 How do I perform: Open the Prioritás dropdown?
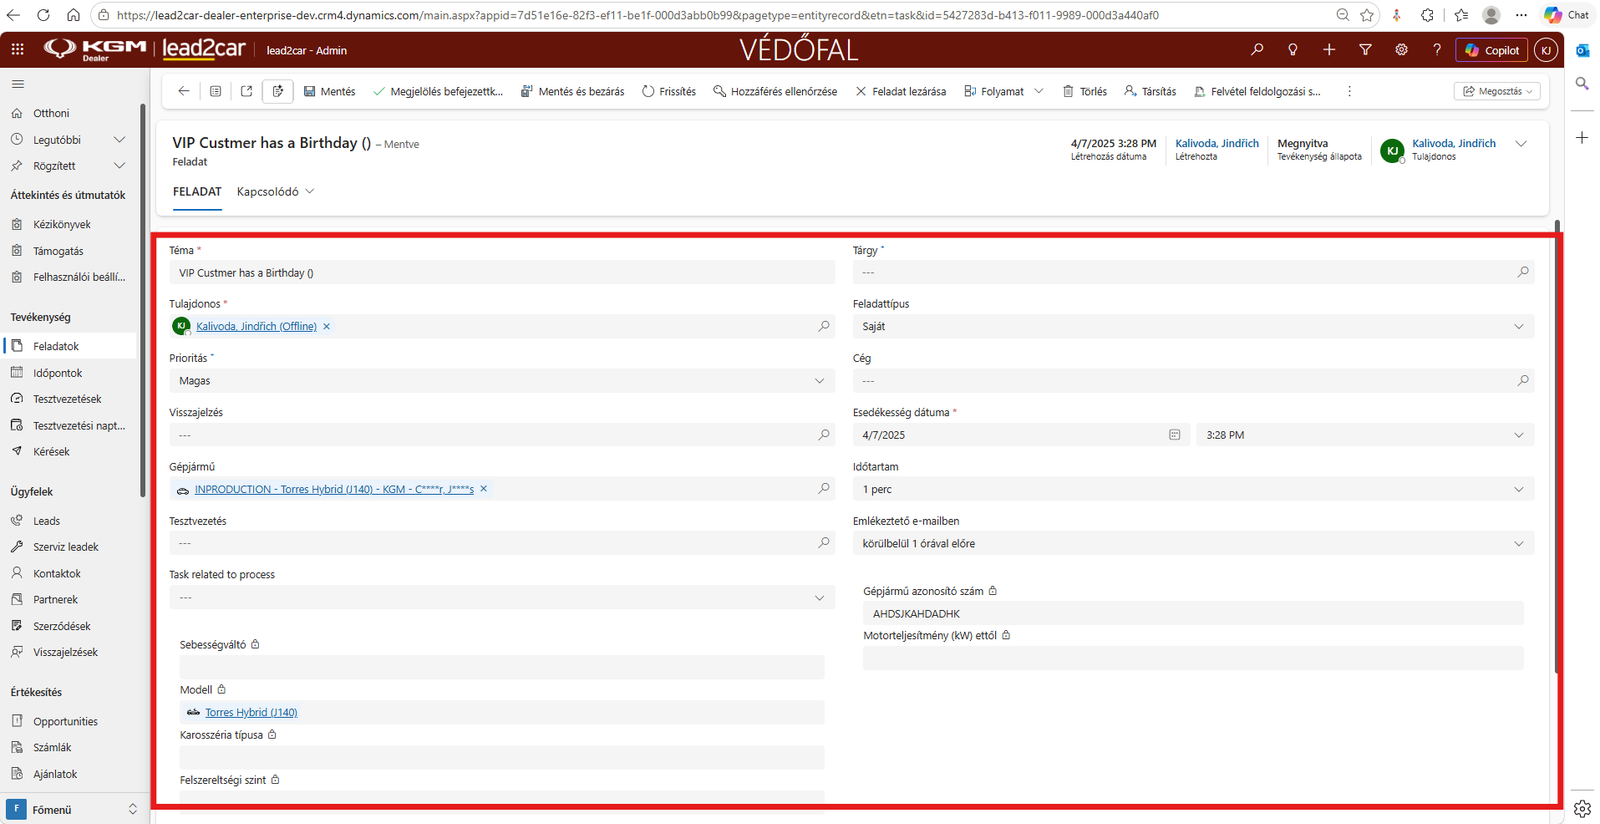coord(502,381)
